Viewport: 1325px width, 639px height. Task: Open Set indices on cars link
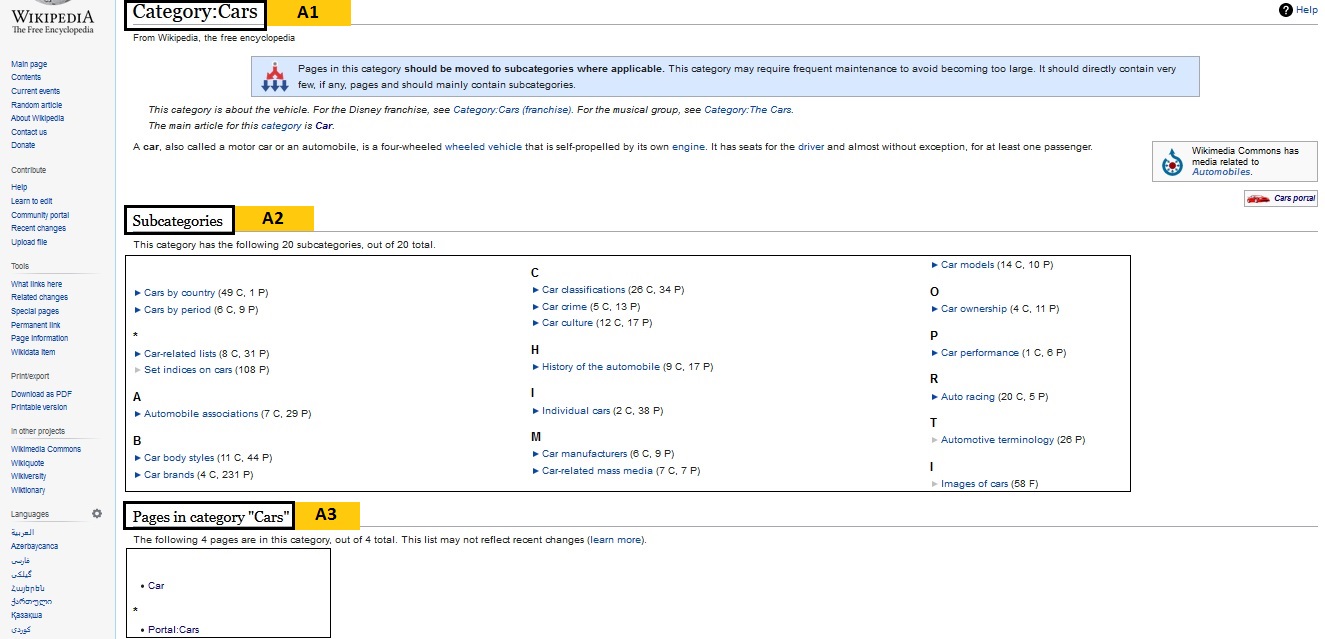pyautogui.click(x=188, y=370)
